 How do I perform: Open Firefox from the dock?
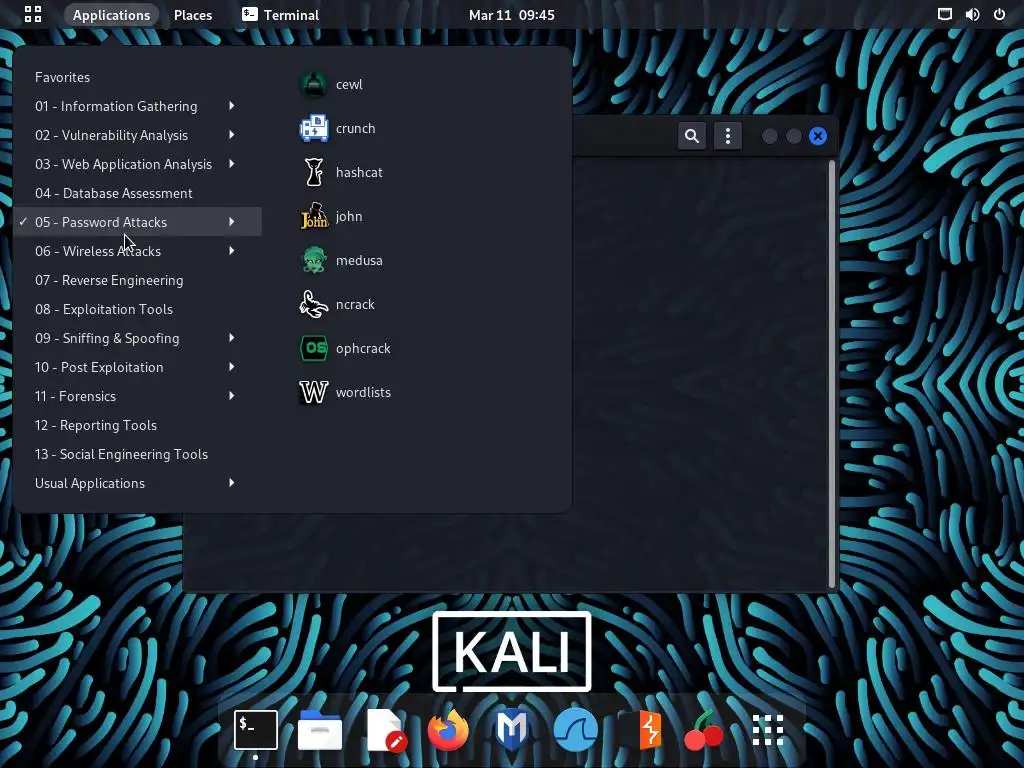tap(448, 729)
